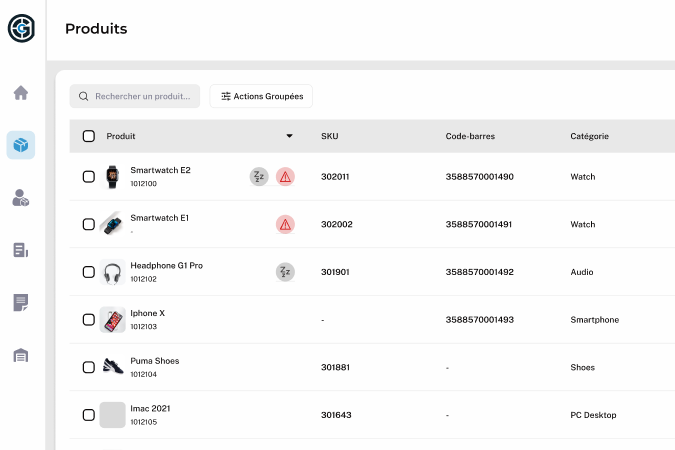Click the Audio category cell
This screenshot has height=450, width=675.
pyautogui.click(x=582, y=272)
